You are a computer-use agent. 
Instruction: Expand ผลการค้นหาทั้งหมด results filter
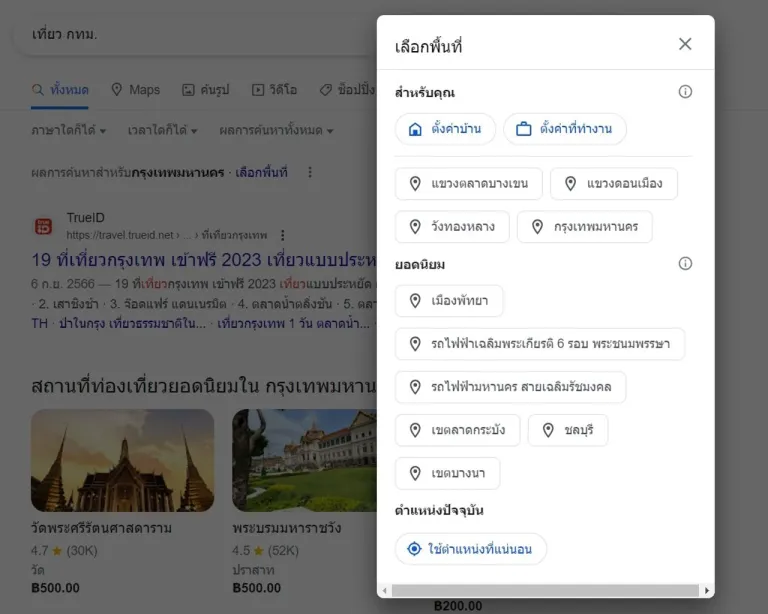(276, 131)
